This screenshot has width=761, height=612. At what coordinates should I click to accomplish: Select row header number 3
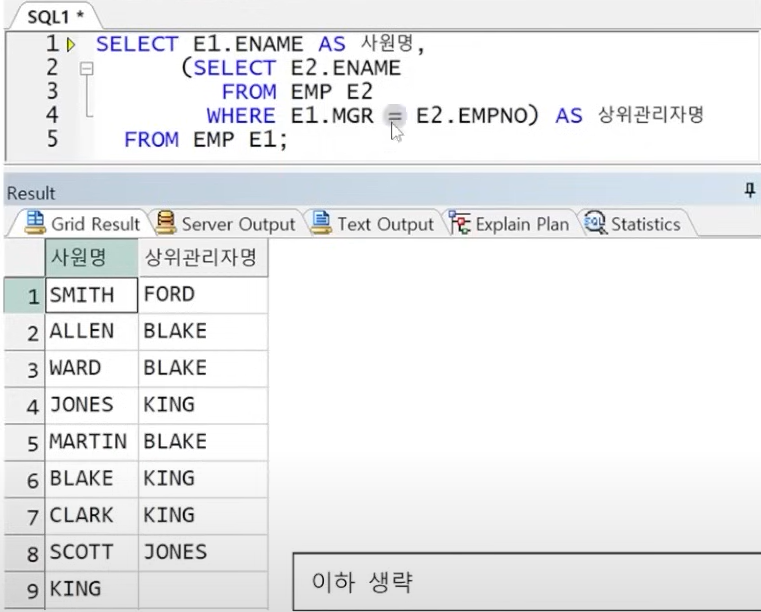point(24,368)
